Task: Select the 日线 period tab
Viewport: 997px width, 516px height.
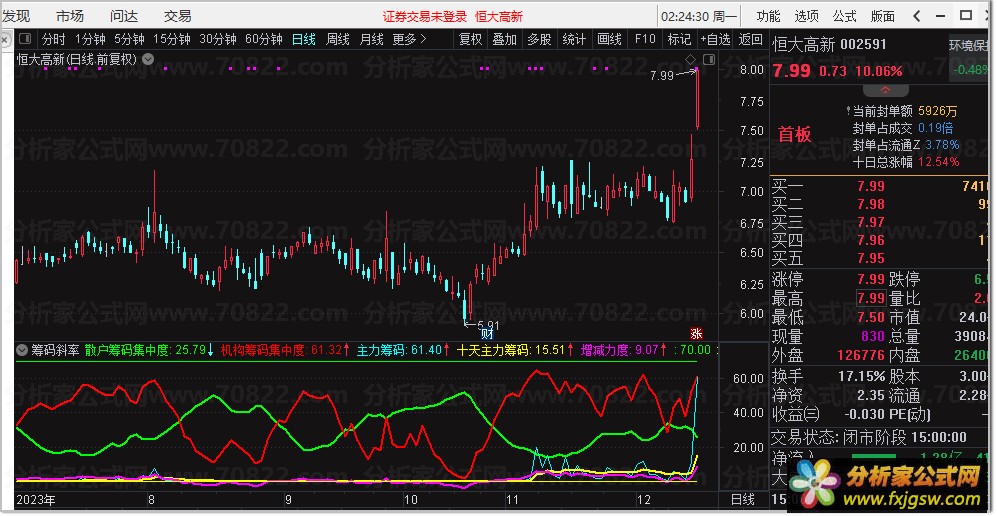Action: 304,39
